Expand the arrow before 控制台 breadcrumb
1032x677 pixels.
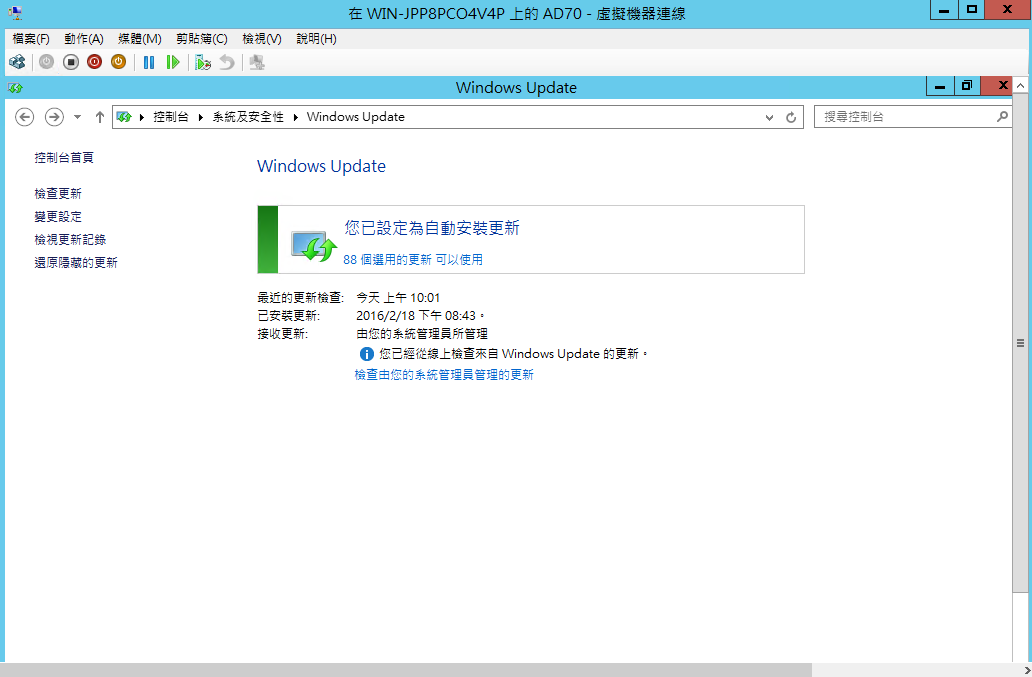coord(142,117)
